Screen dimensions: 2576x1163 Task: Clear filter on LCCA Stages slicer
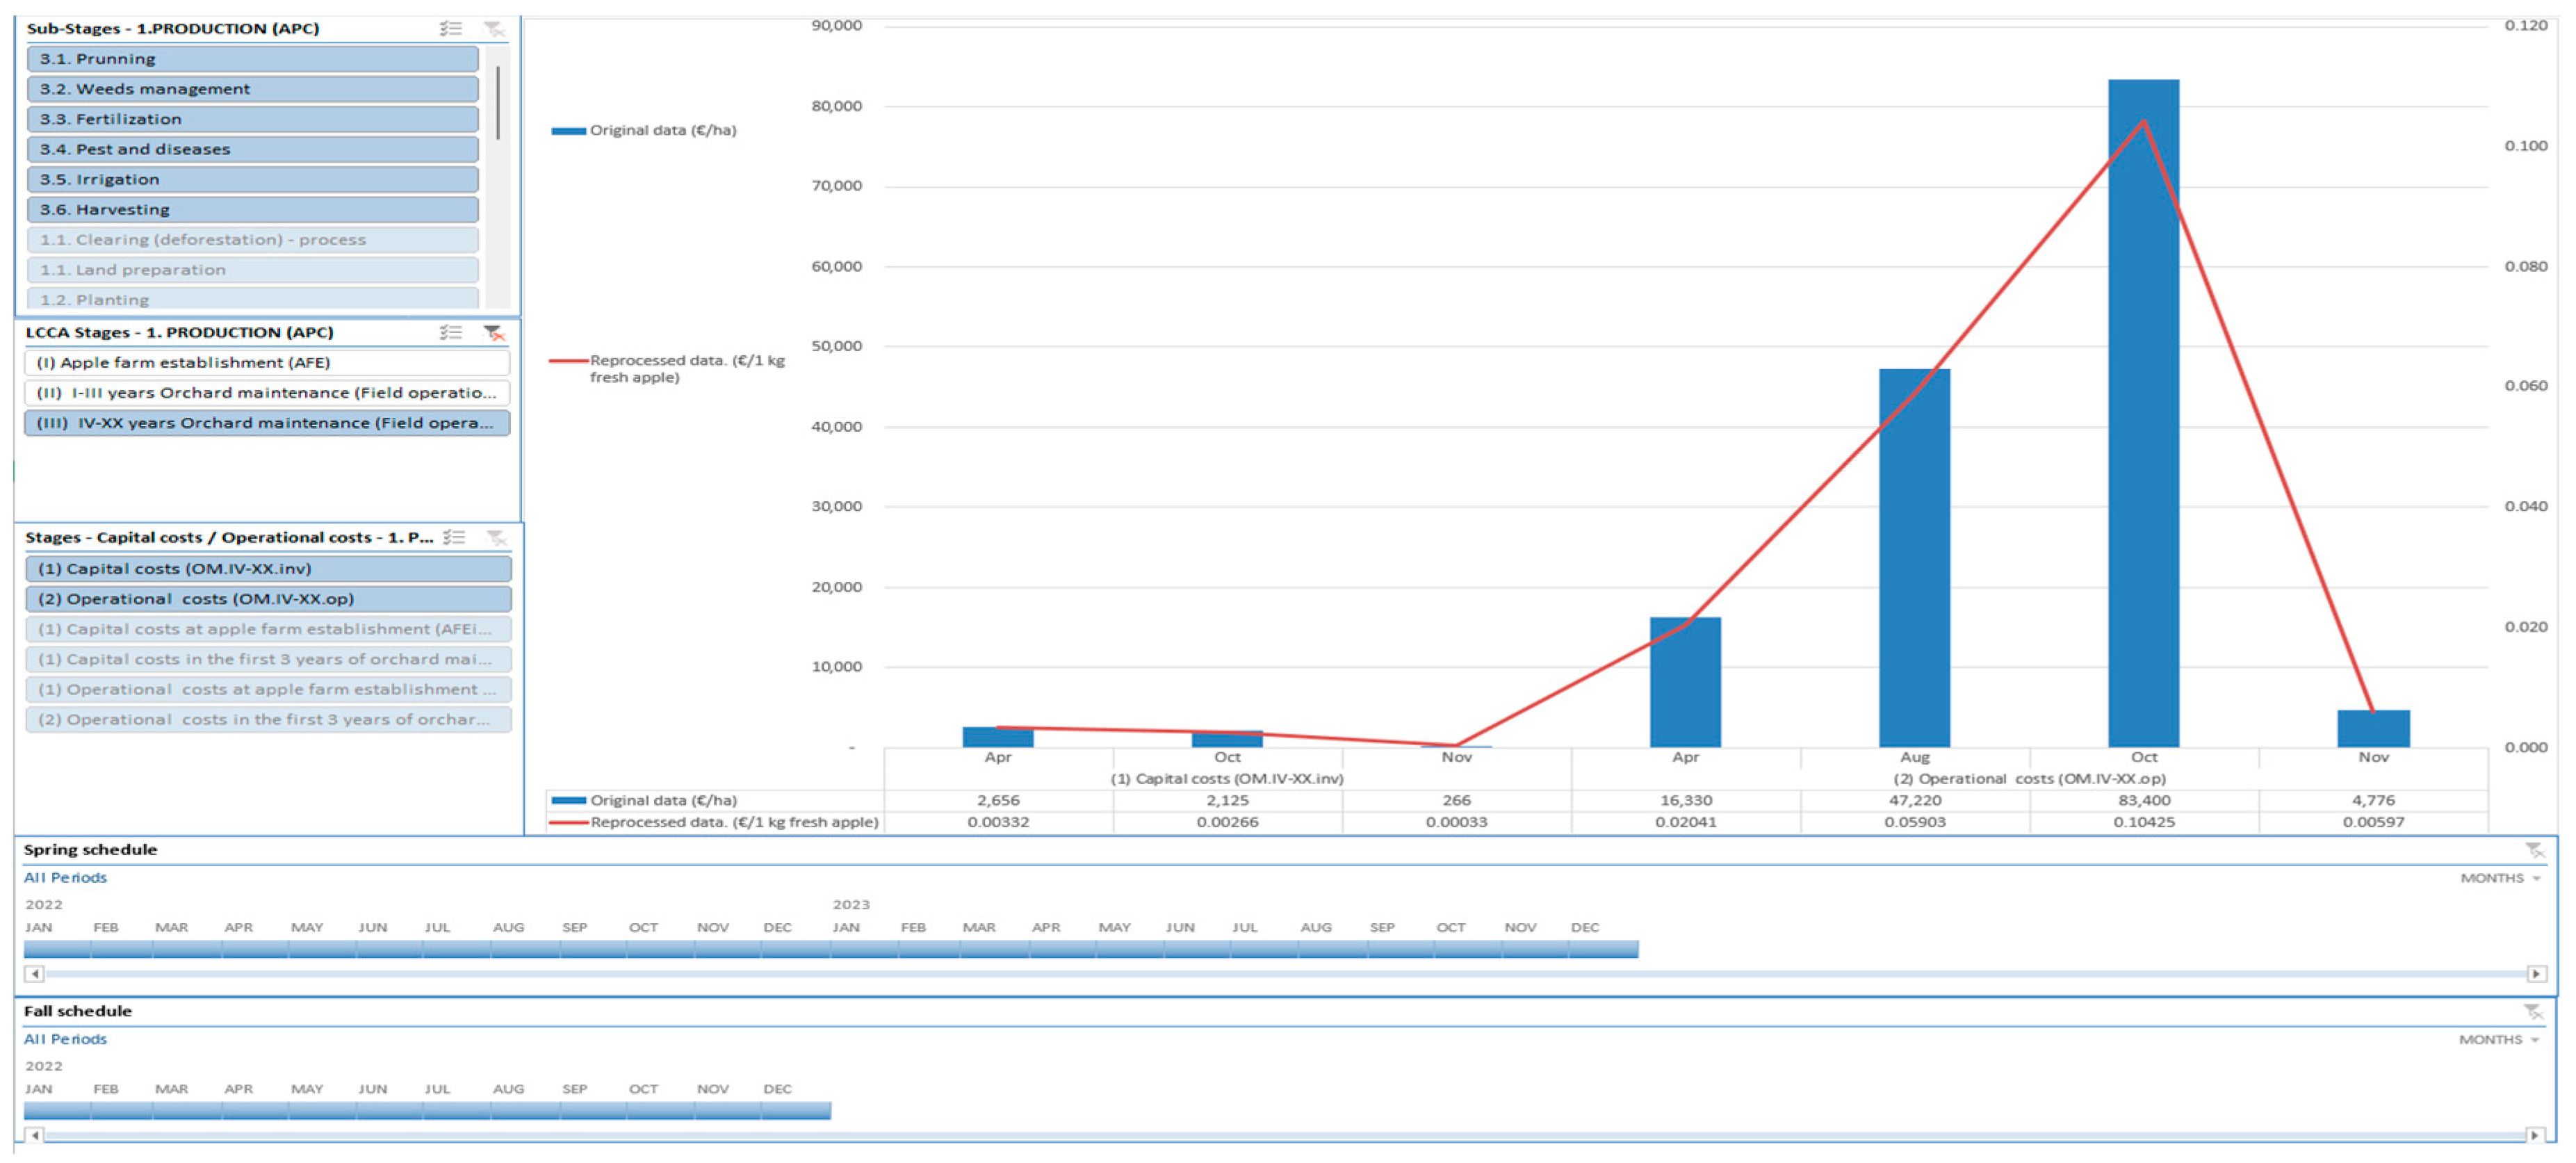coord(494,332)
